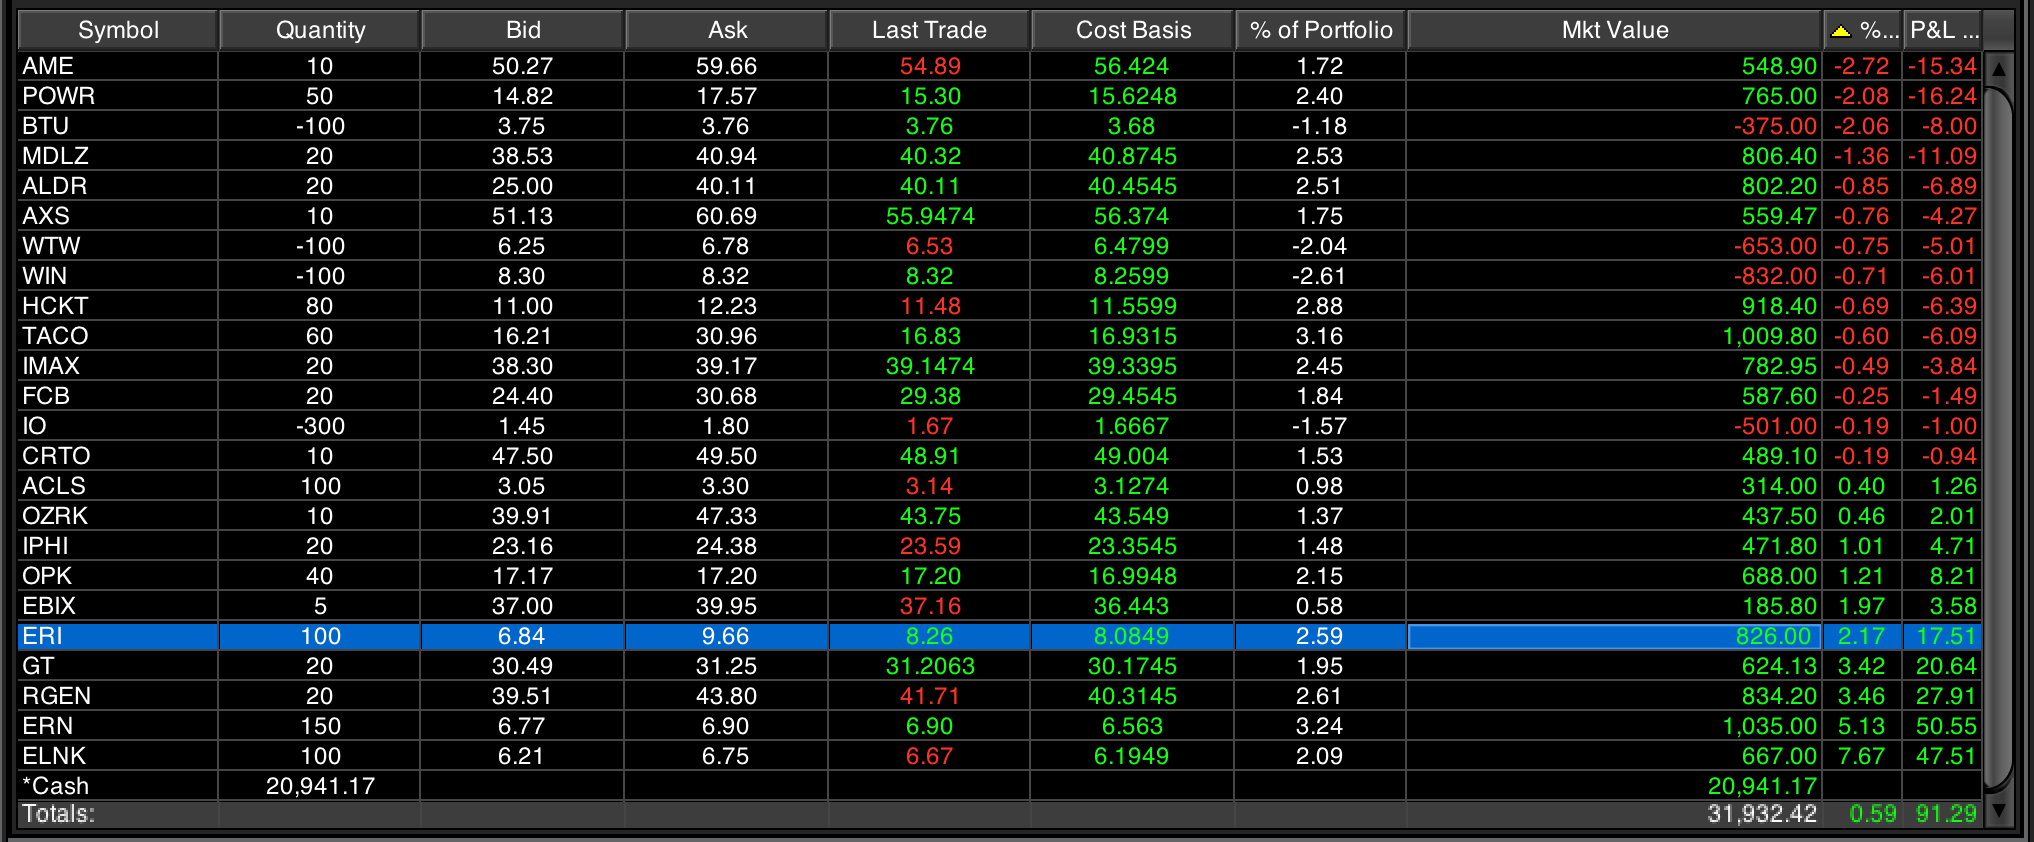Select the ALDR symbol cell
Screen dimensions: 2034x842
[x=118, y=186]
